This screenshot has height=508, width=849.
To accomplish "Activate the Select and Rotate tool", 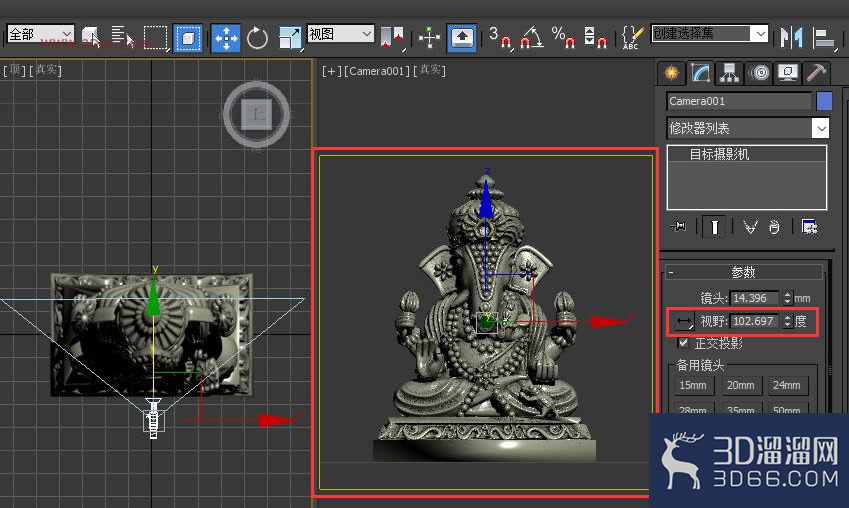I will coord(257,38).
